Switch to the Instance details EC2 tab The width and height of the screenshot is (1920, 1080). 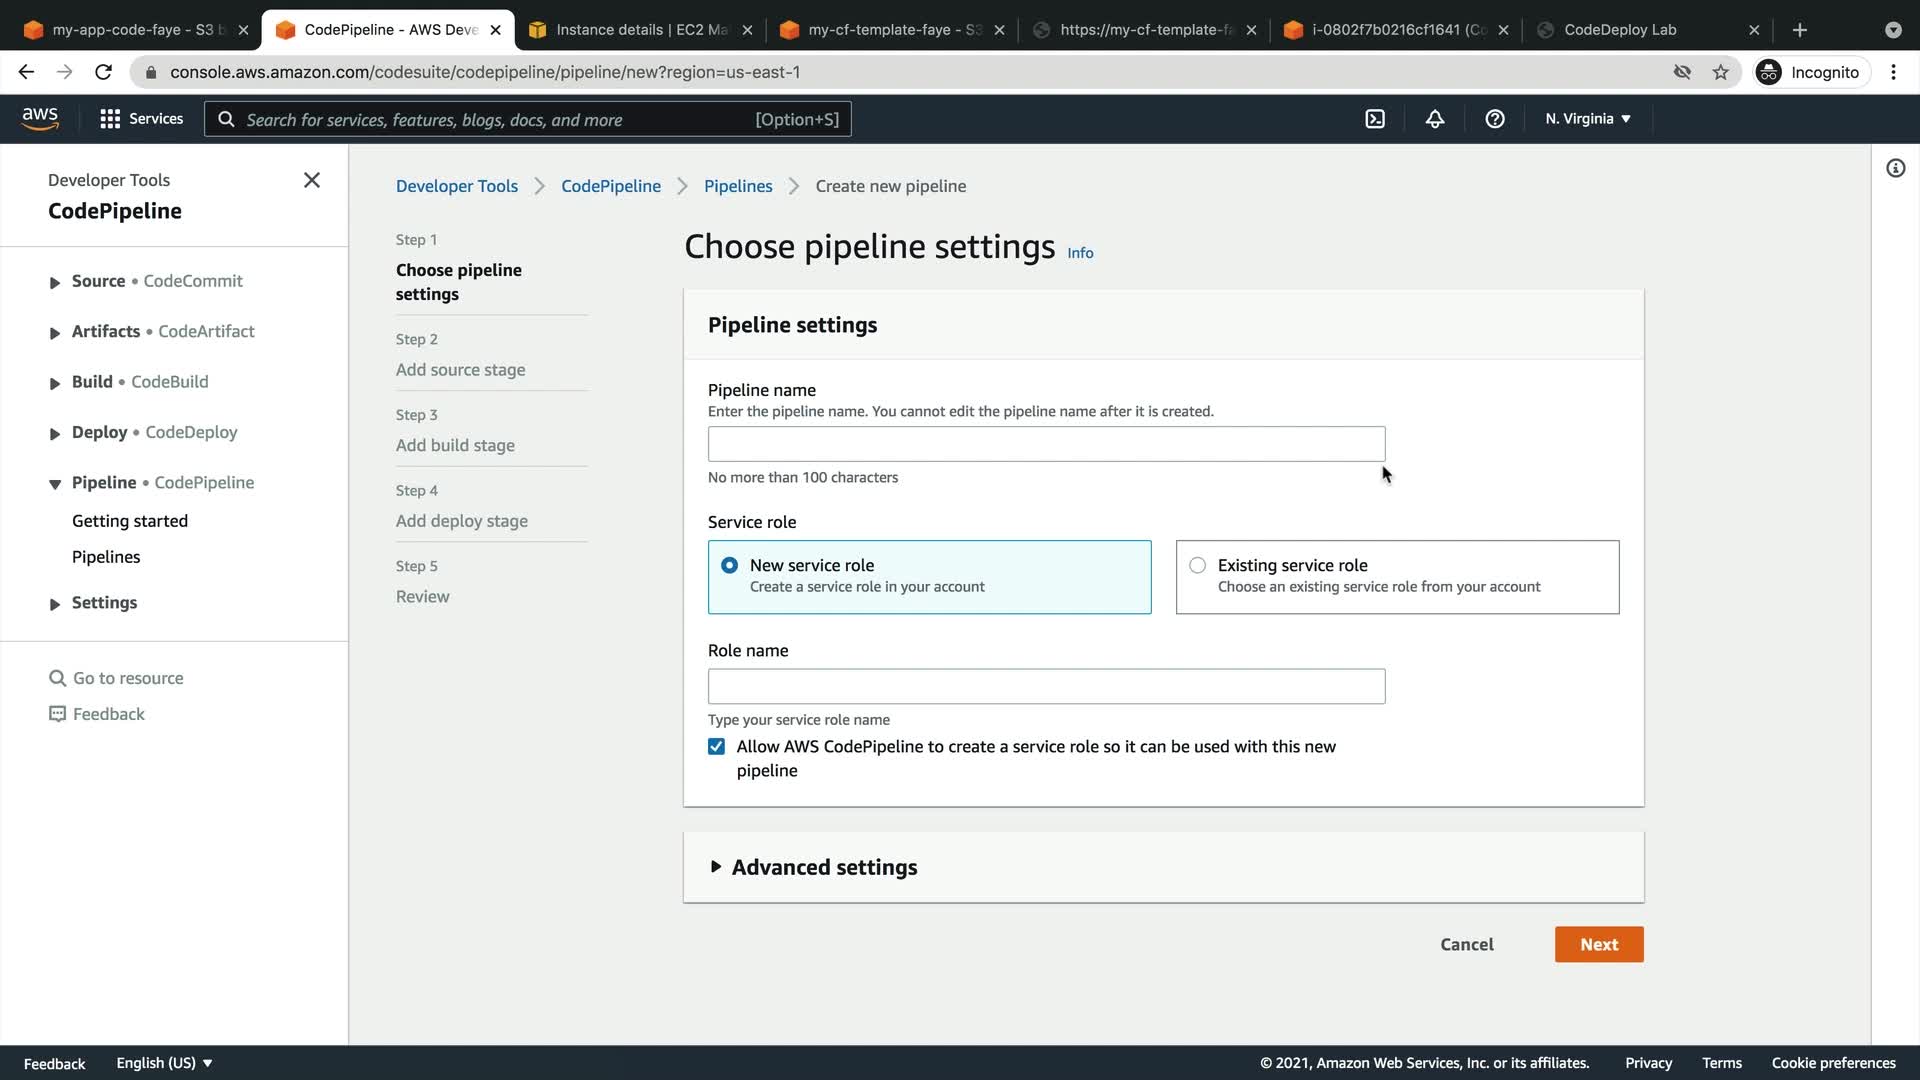[x=640, y=30]
